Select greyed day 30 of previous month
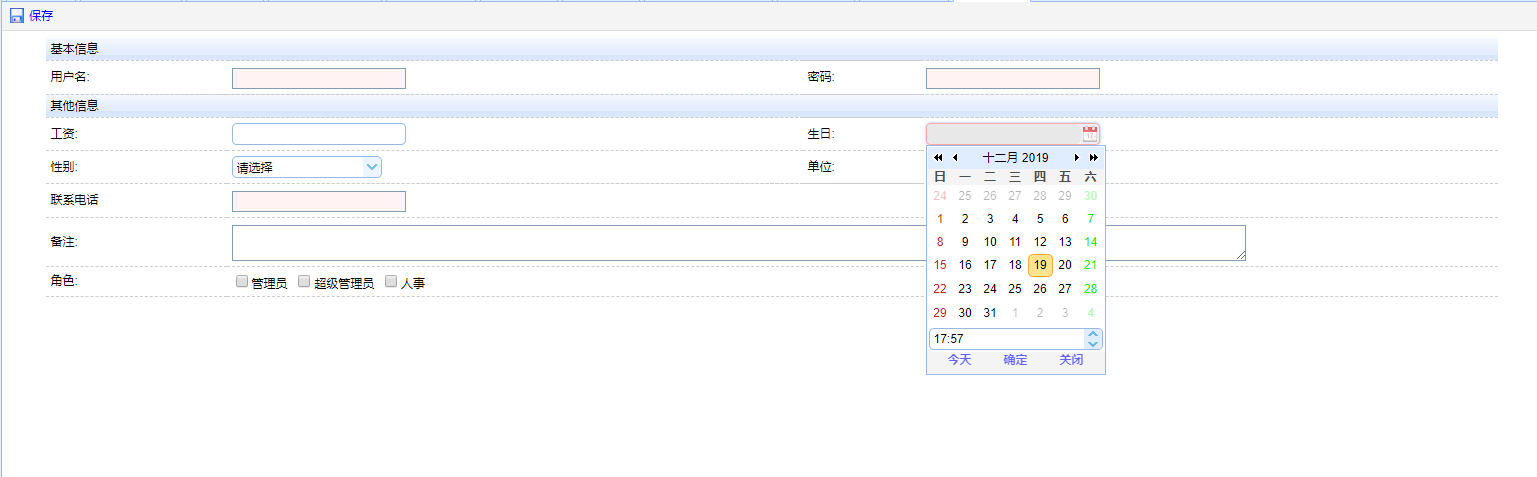 coord(1090,195)
